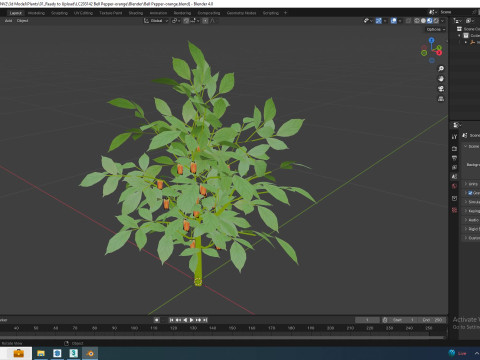Click the zoom magnifier navigation icon
This screenshot has height=360, width=480.
tap(441, 69)
